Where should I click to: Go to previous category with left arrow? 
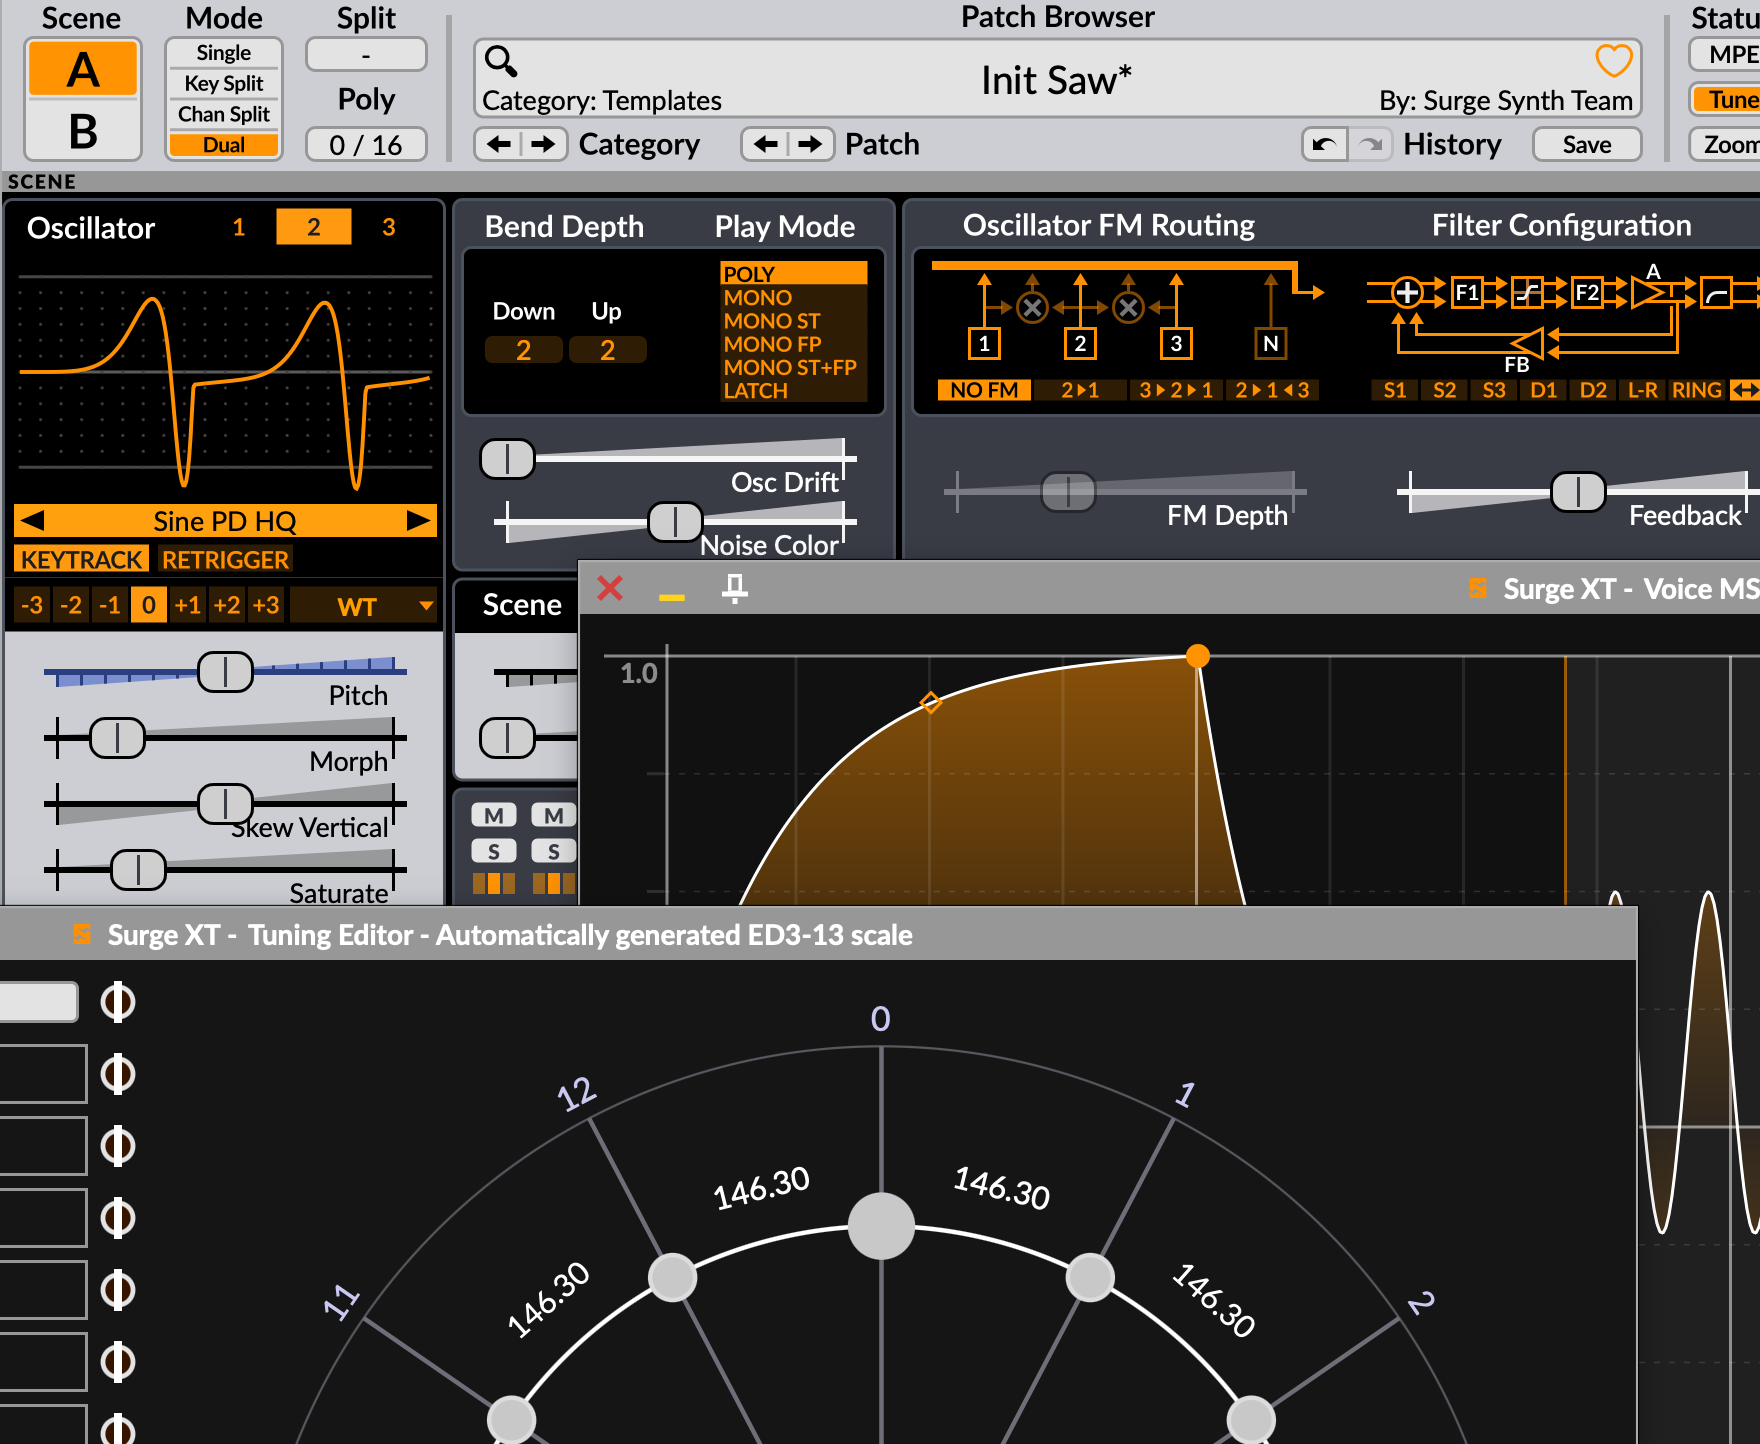pos(499,144)
